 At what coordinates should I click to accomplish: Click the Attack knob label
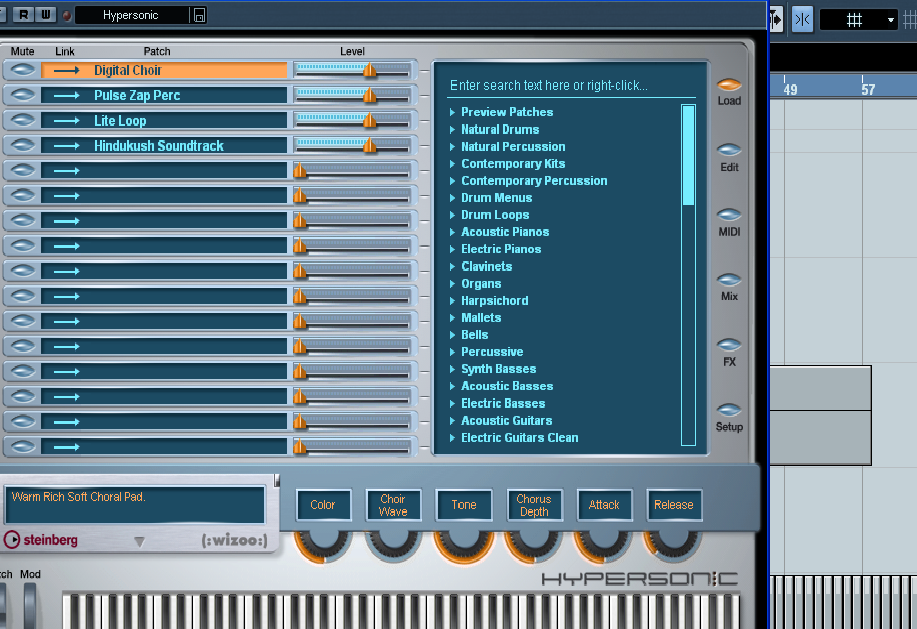coord(604,505)
